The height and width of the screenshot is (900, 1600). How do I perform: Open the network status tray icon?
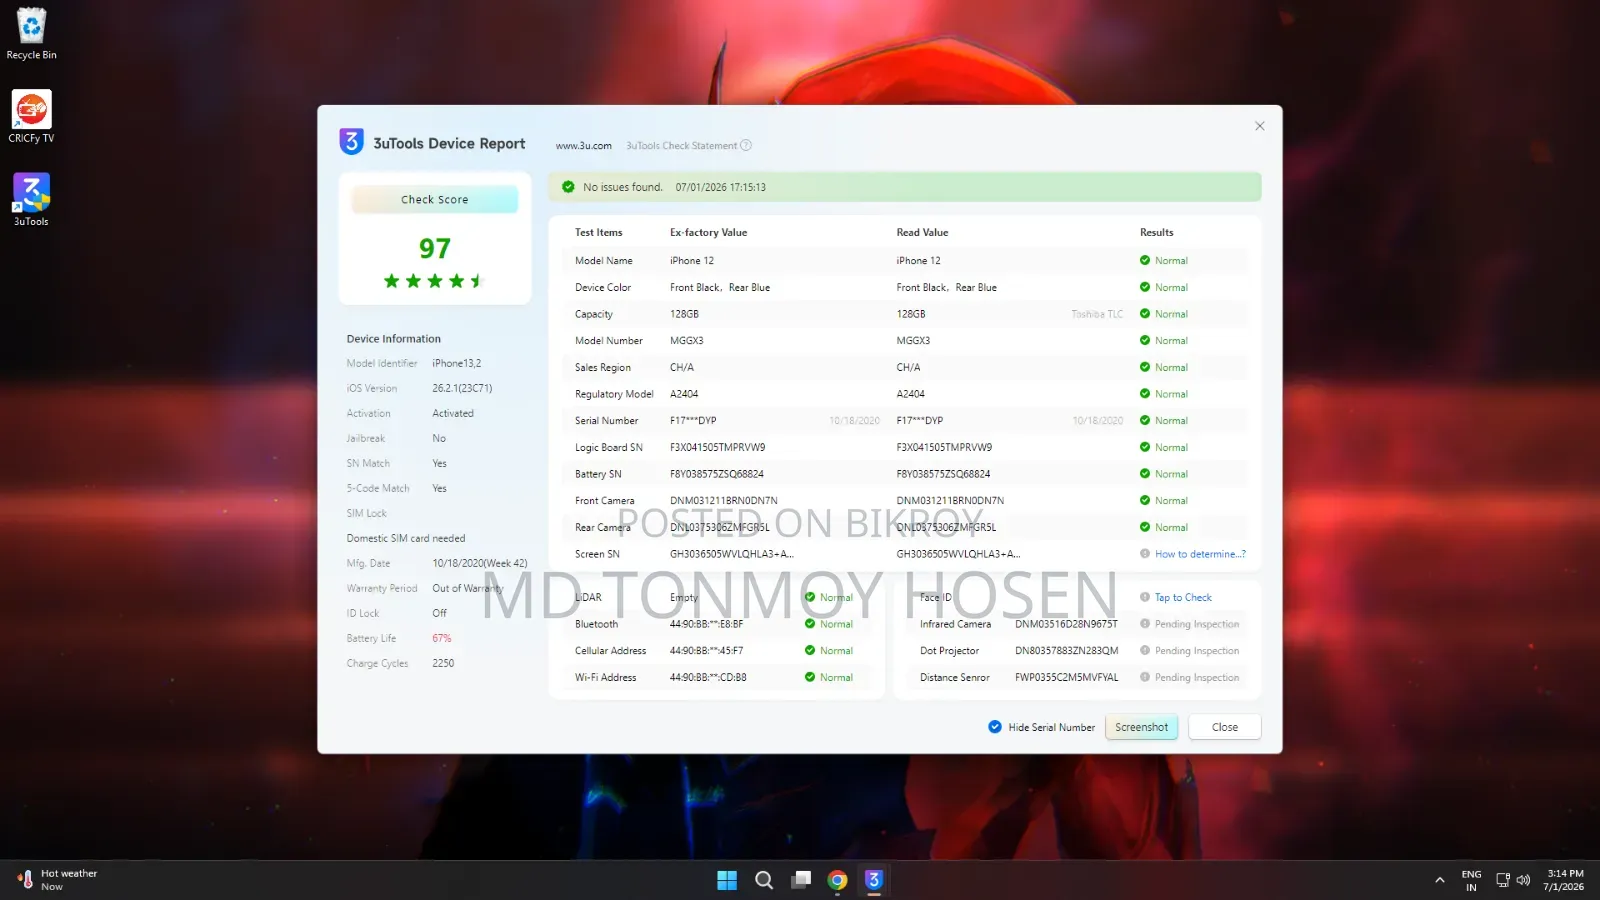(x=1503, y=880)
